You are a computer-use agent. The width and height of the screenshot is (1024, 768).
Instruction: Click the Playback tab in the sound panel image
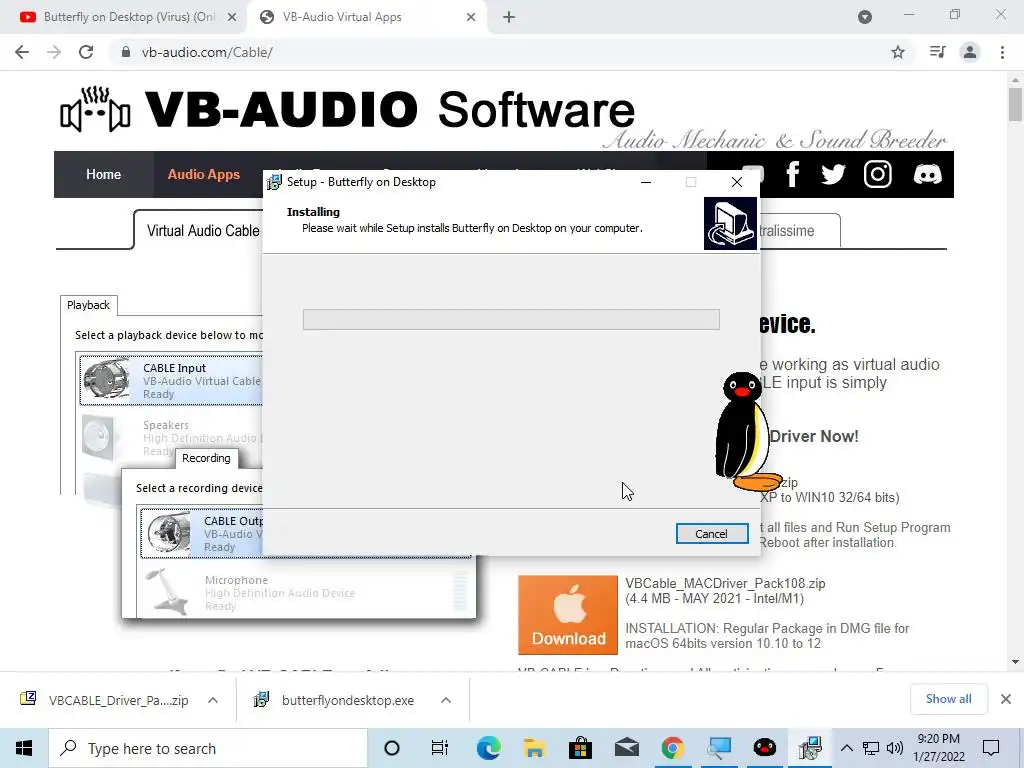coord(89,305)
